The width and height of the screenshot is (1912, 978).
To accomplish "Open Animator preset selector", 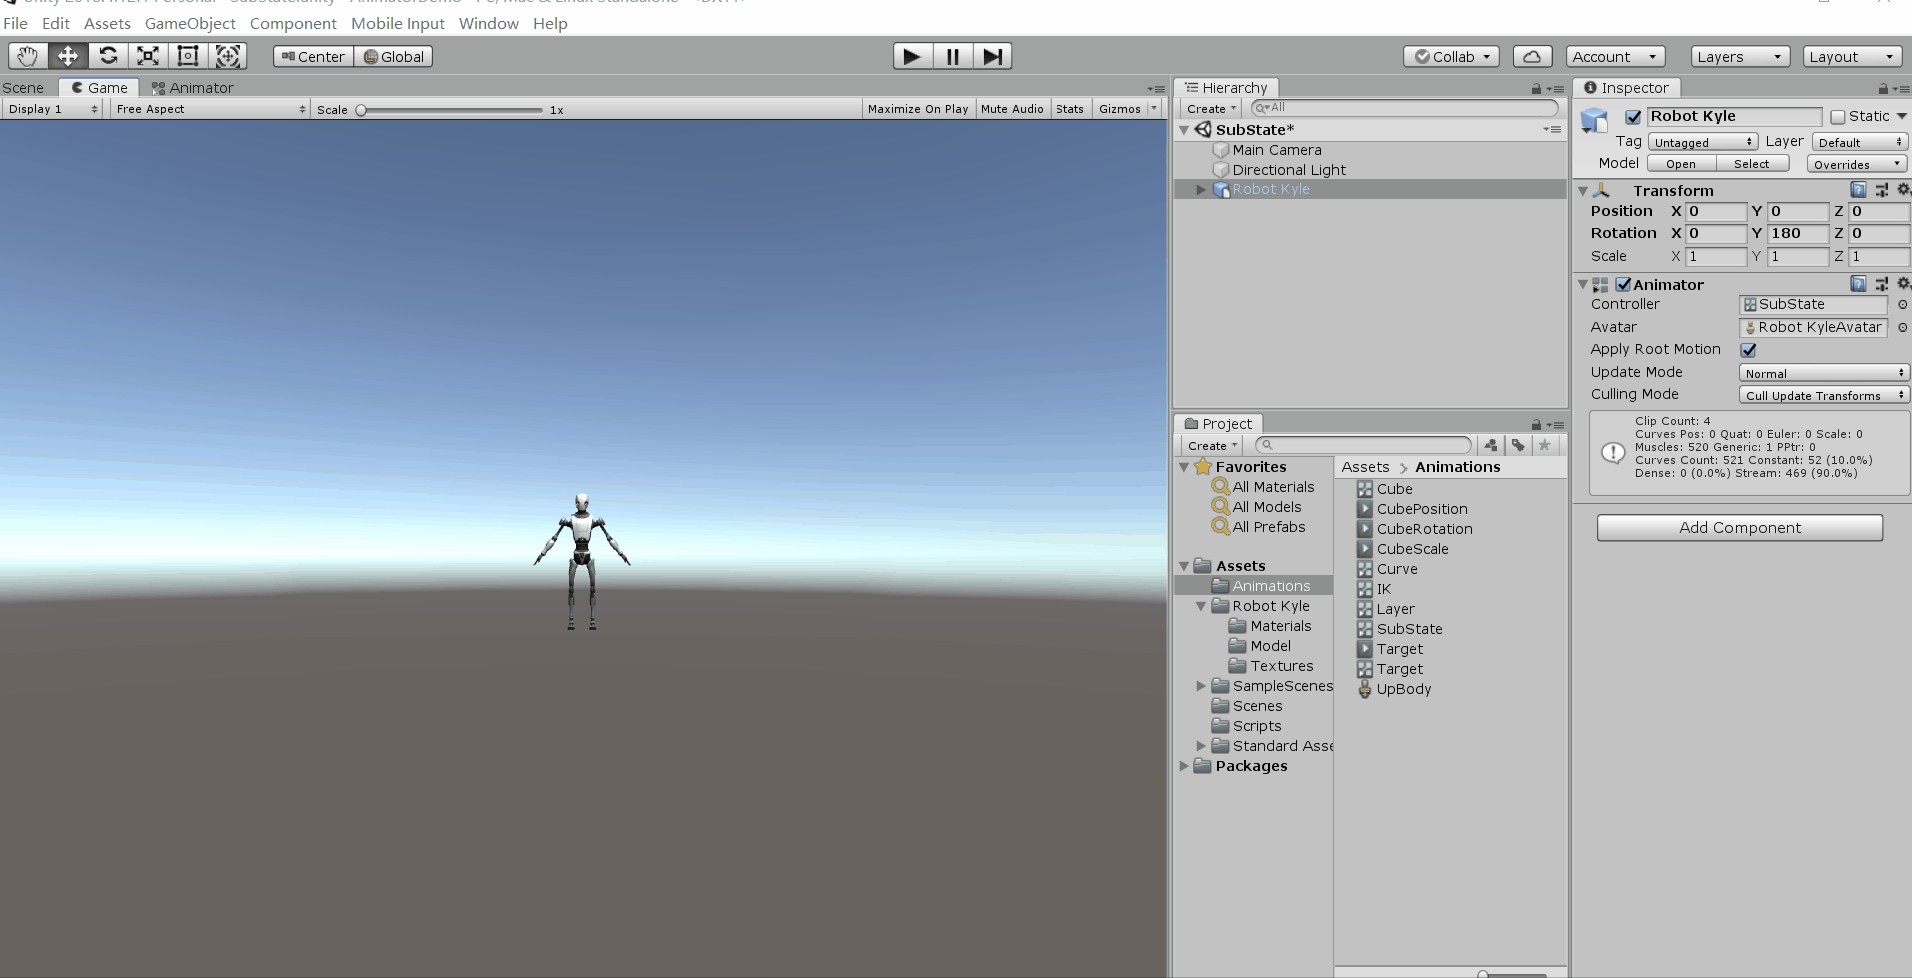I will point(1881,284).
